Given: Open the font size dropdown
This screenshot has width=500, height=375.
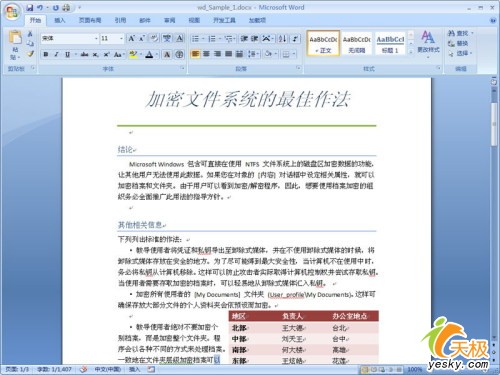Looking at the screenshot, I should 121,39.
